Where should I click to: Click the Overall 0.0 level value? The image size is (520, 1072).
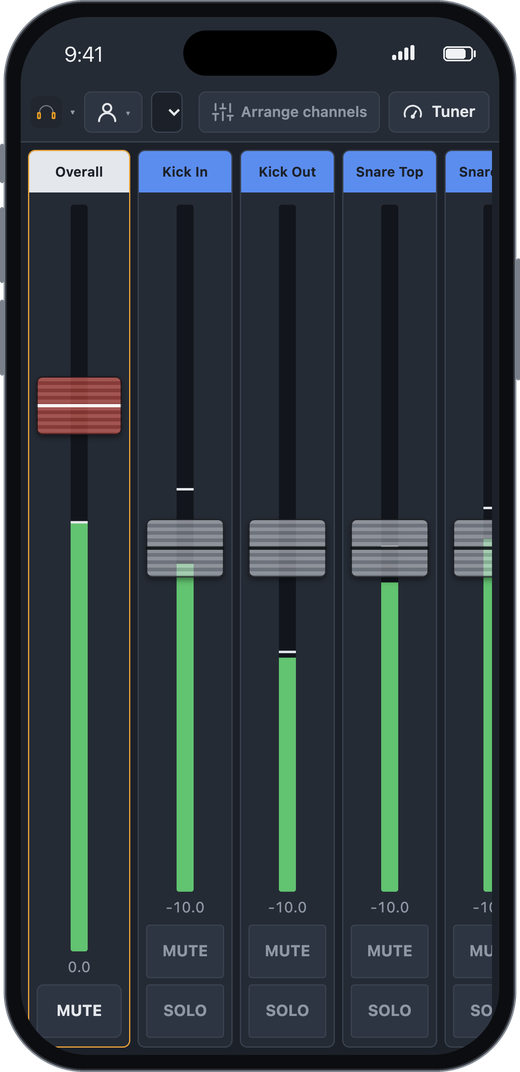pyautogui.click(x=79, y=967)
